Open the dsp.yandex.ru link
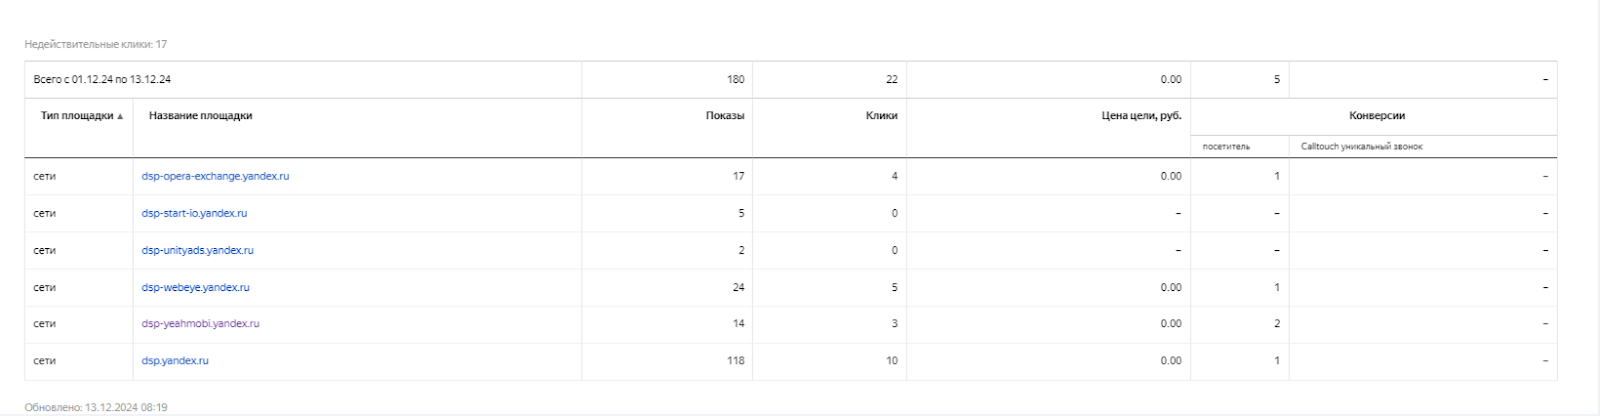The image size is (1600, 416). (175, 361)
